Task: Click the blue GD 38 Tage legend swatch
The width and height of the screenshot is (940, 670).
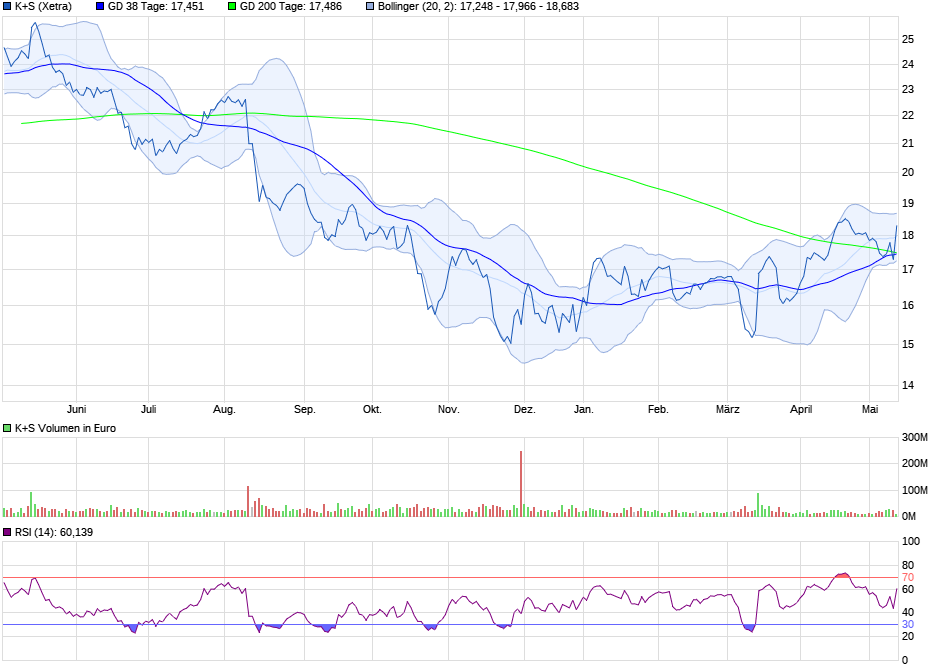Action: click(x=100, y=7)
